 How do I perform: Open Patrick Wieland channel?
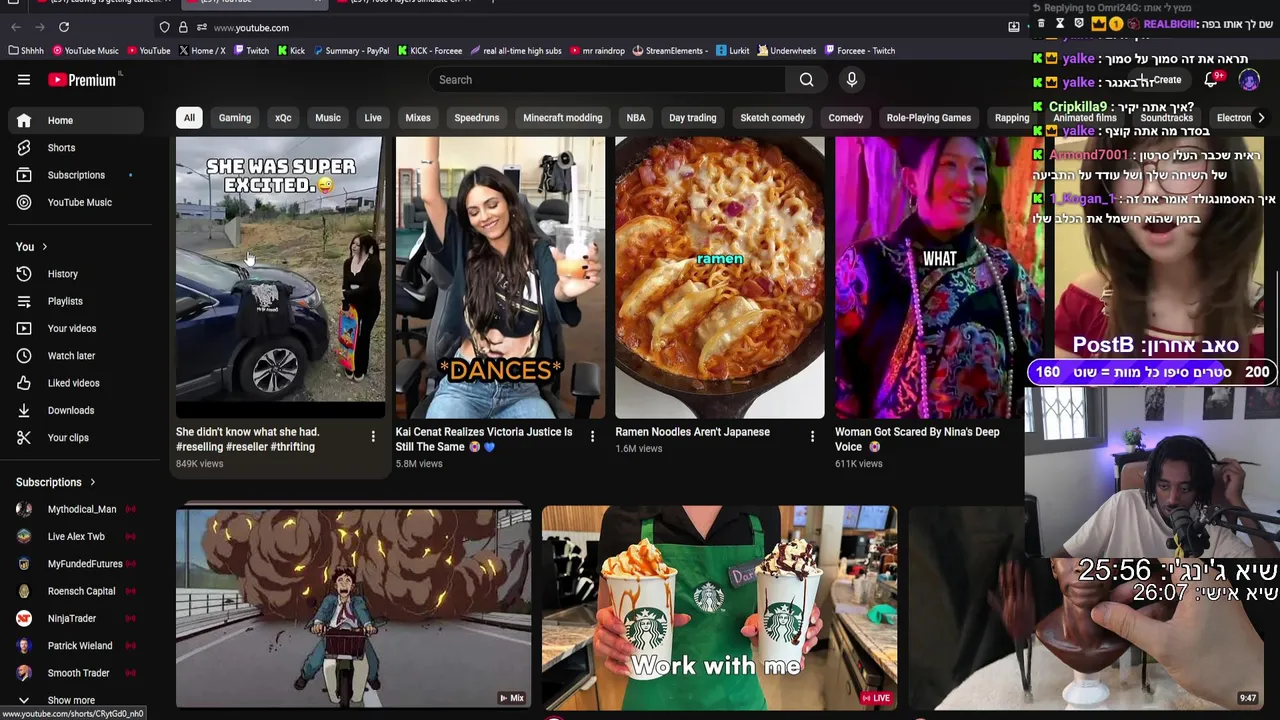78,646
